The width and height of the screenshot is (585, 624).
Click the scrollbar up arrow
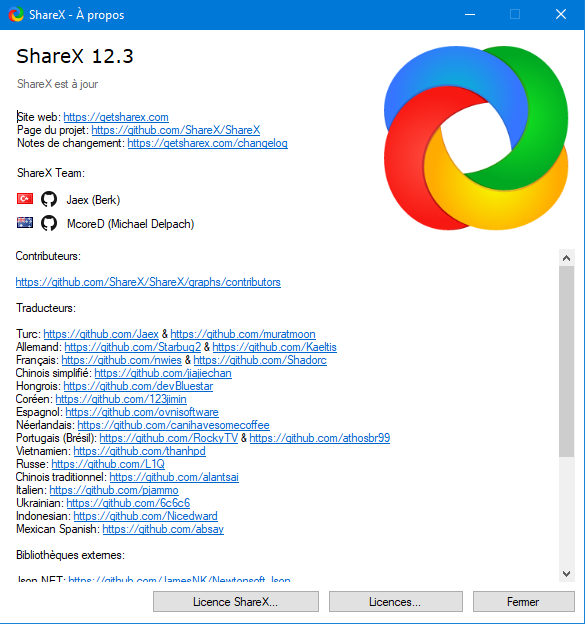coord(566,258)
